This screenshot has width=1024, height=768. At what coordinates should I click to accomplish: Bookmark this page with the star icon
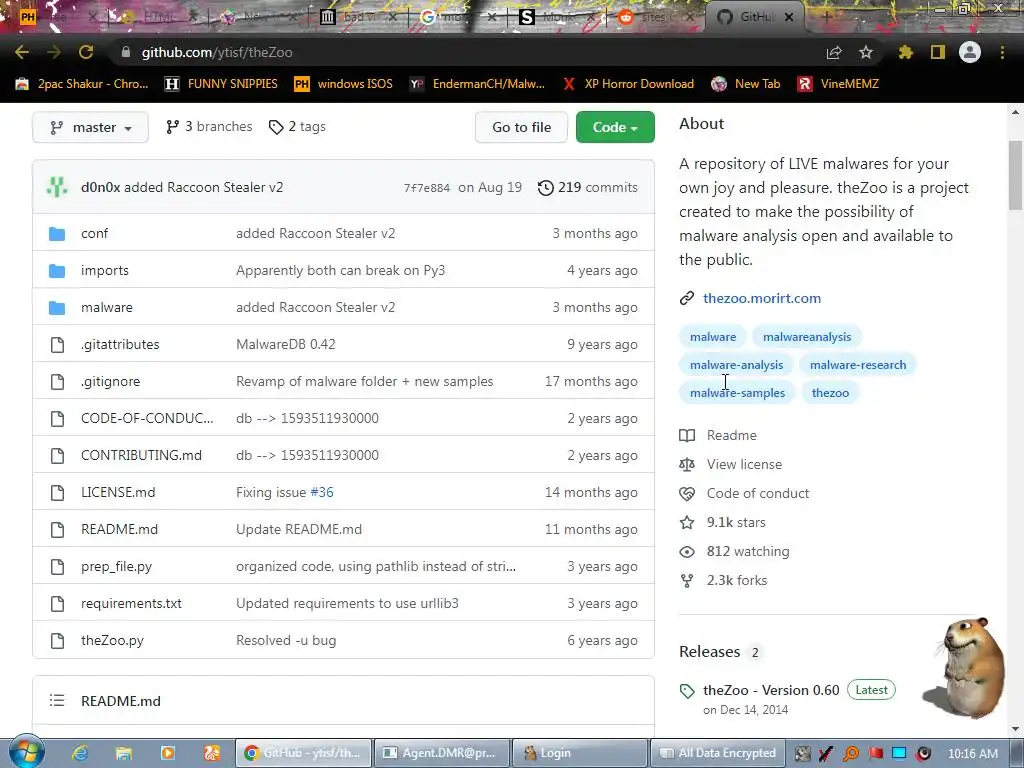[866, 52]
